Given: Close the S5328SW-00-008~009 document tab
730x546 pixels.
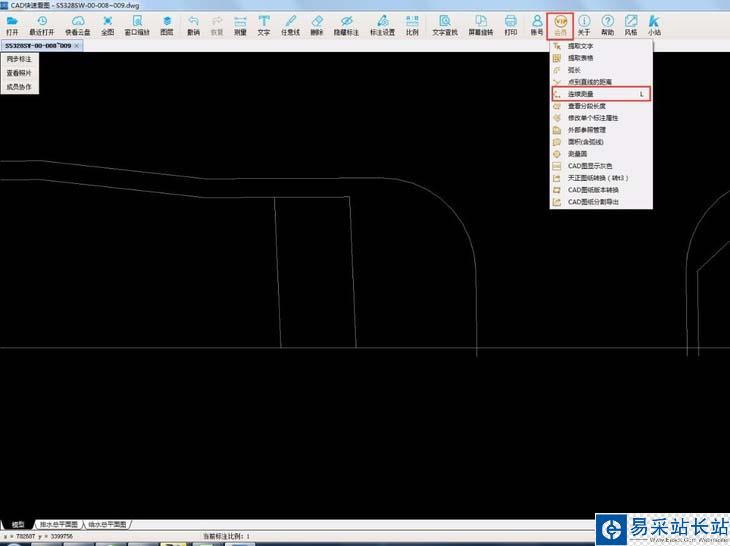Looking at the screenshot, I should 77,46.
